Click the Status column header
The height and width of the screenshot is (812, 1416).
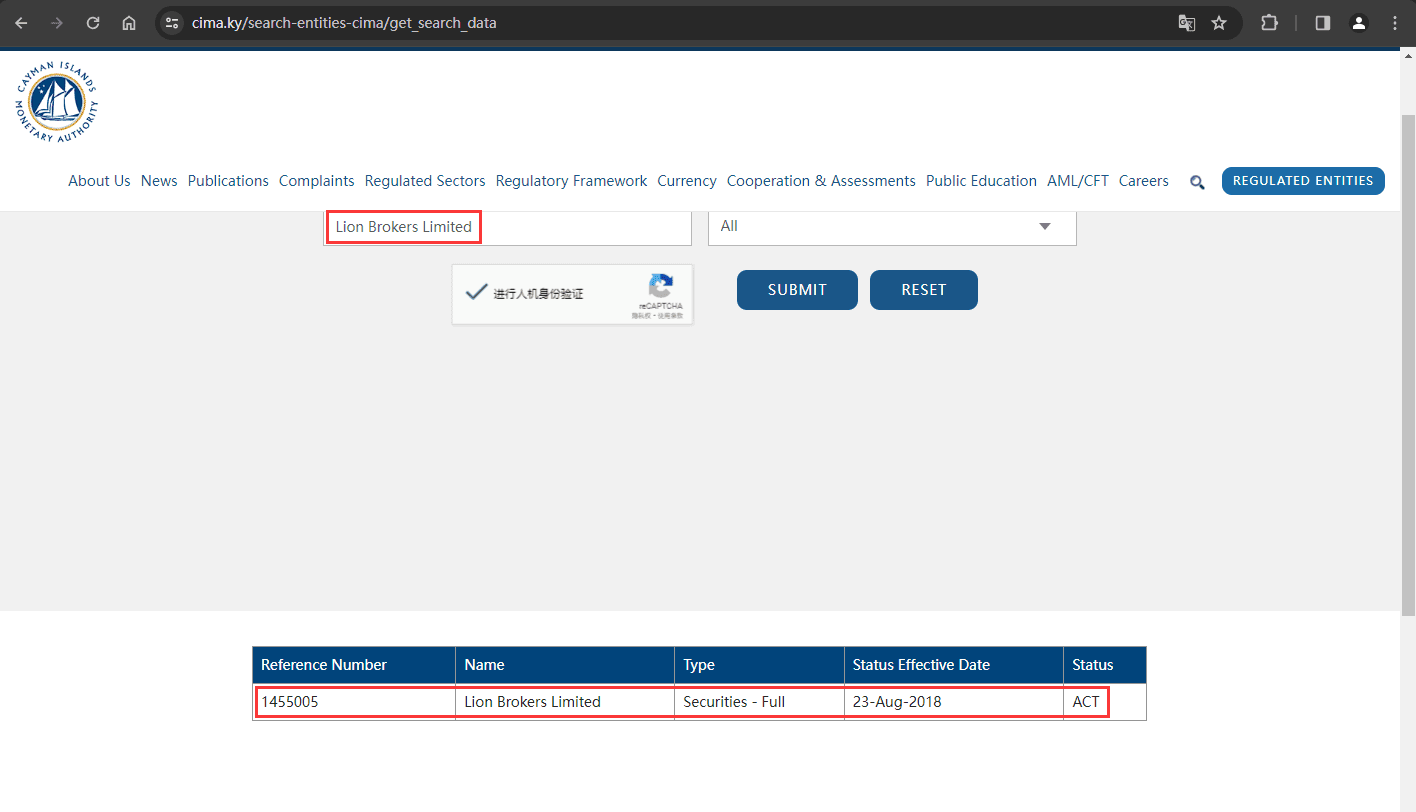point(1104,665)
